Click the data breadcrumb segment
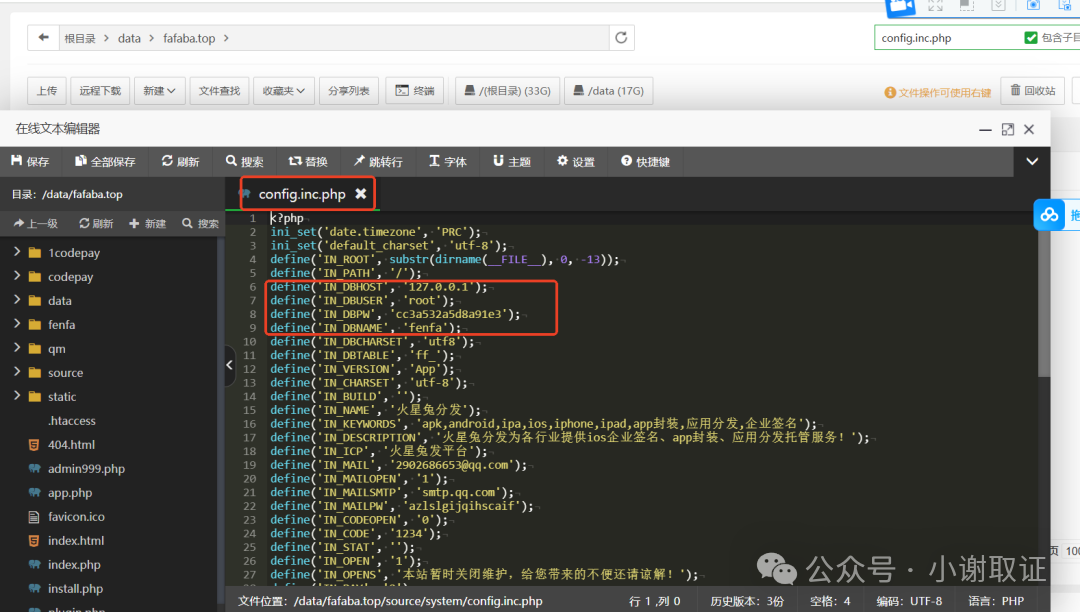Image resolution: width=1080 pixels, height=612 pixels. [x=129, y=39]
